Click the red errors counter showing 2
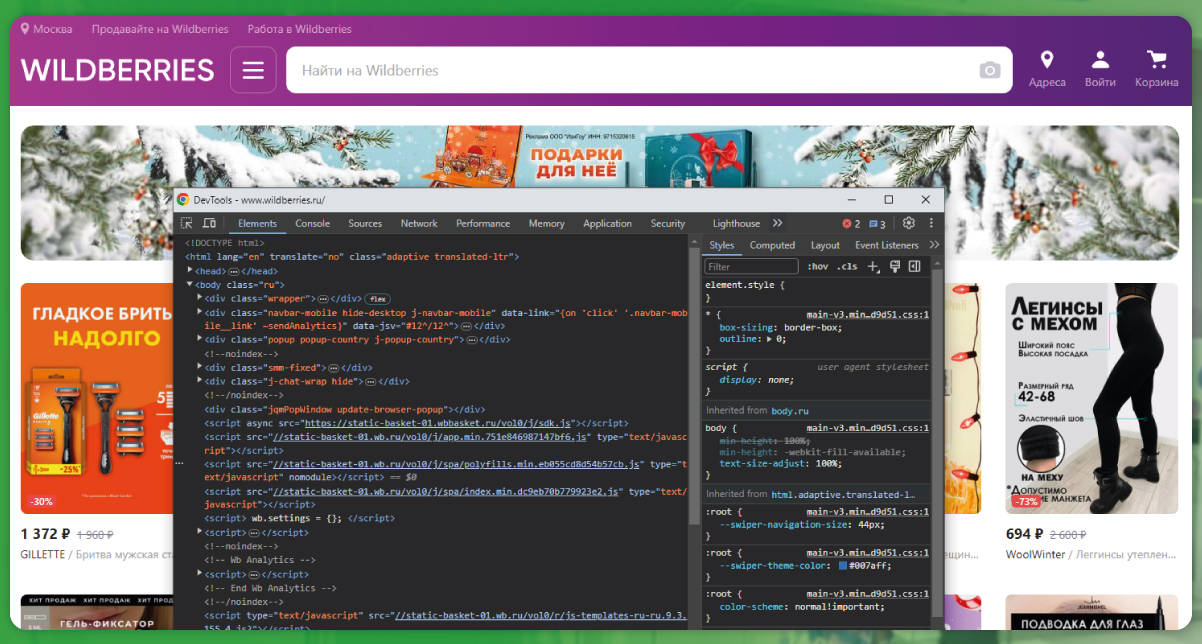 click(851, 224)
